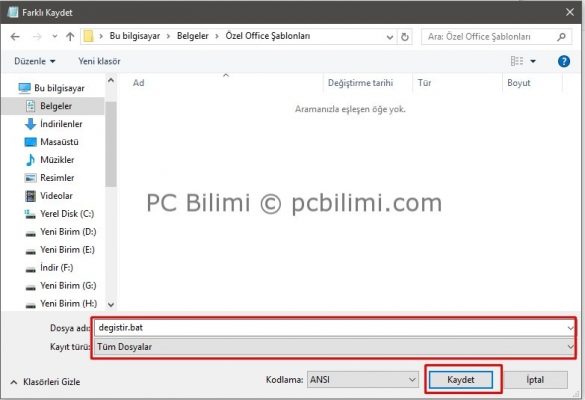Collapse folders with Klasörleri Gizle
This screenshot has width=585, height=400.
point(45,382)
